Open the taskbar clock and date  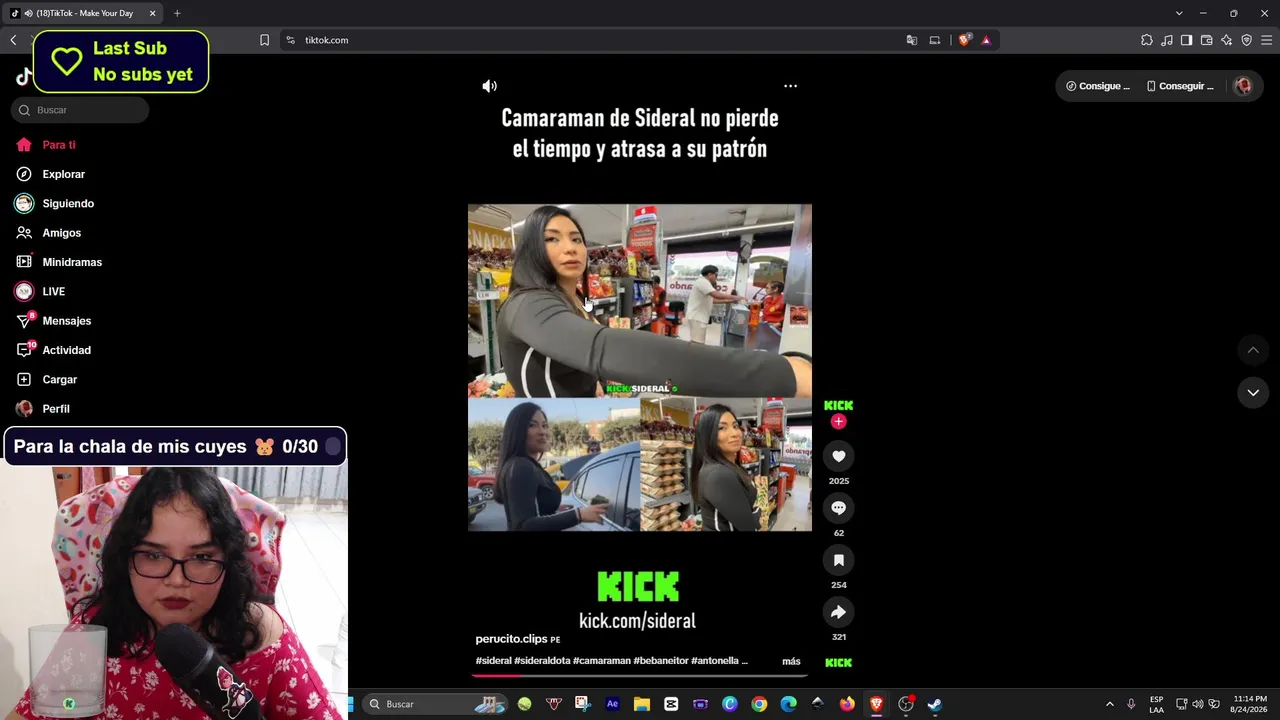(1249, 704)
